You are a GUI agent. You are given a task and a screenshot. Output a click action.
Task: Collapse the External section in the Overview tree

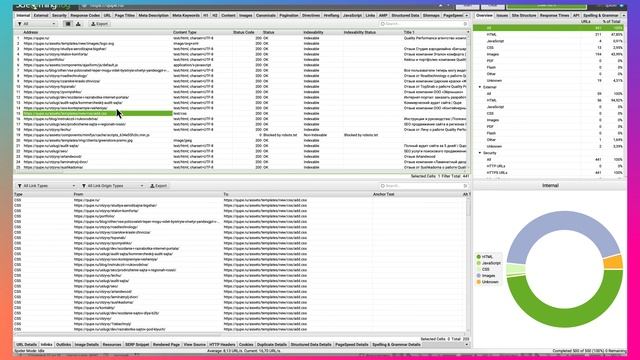pos(480,87)
